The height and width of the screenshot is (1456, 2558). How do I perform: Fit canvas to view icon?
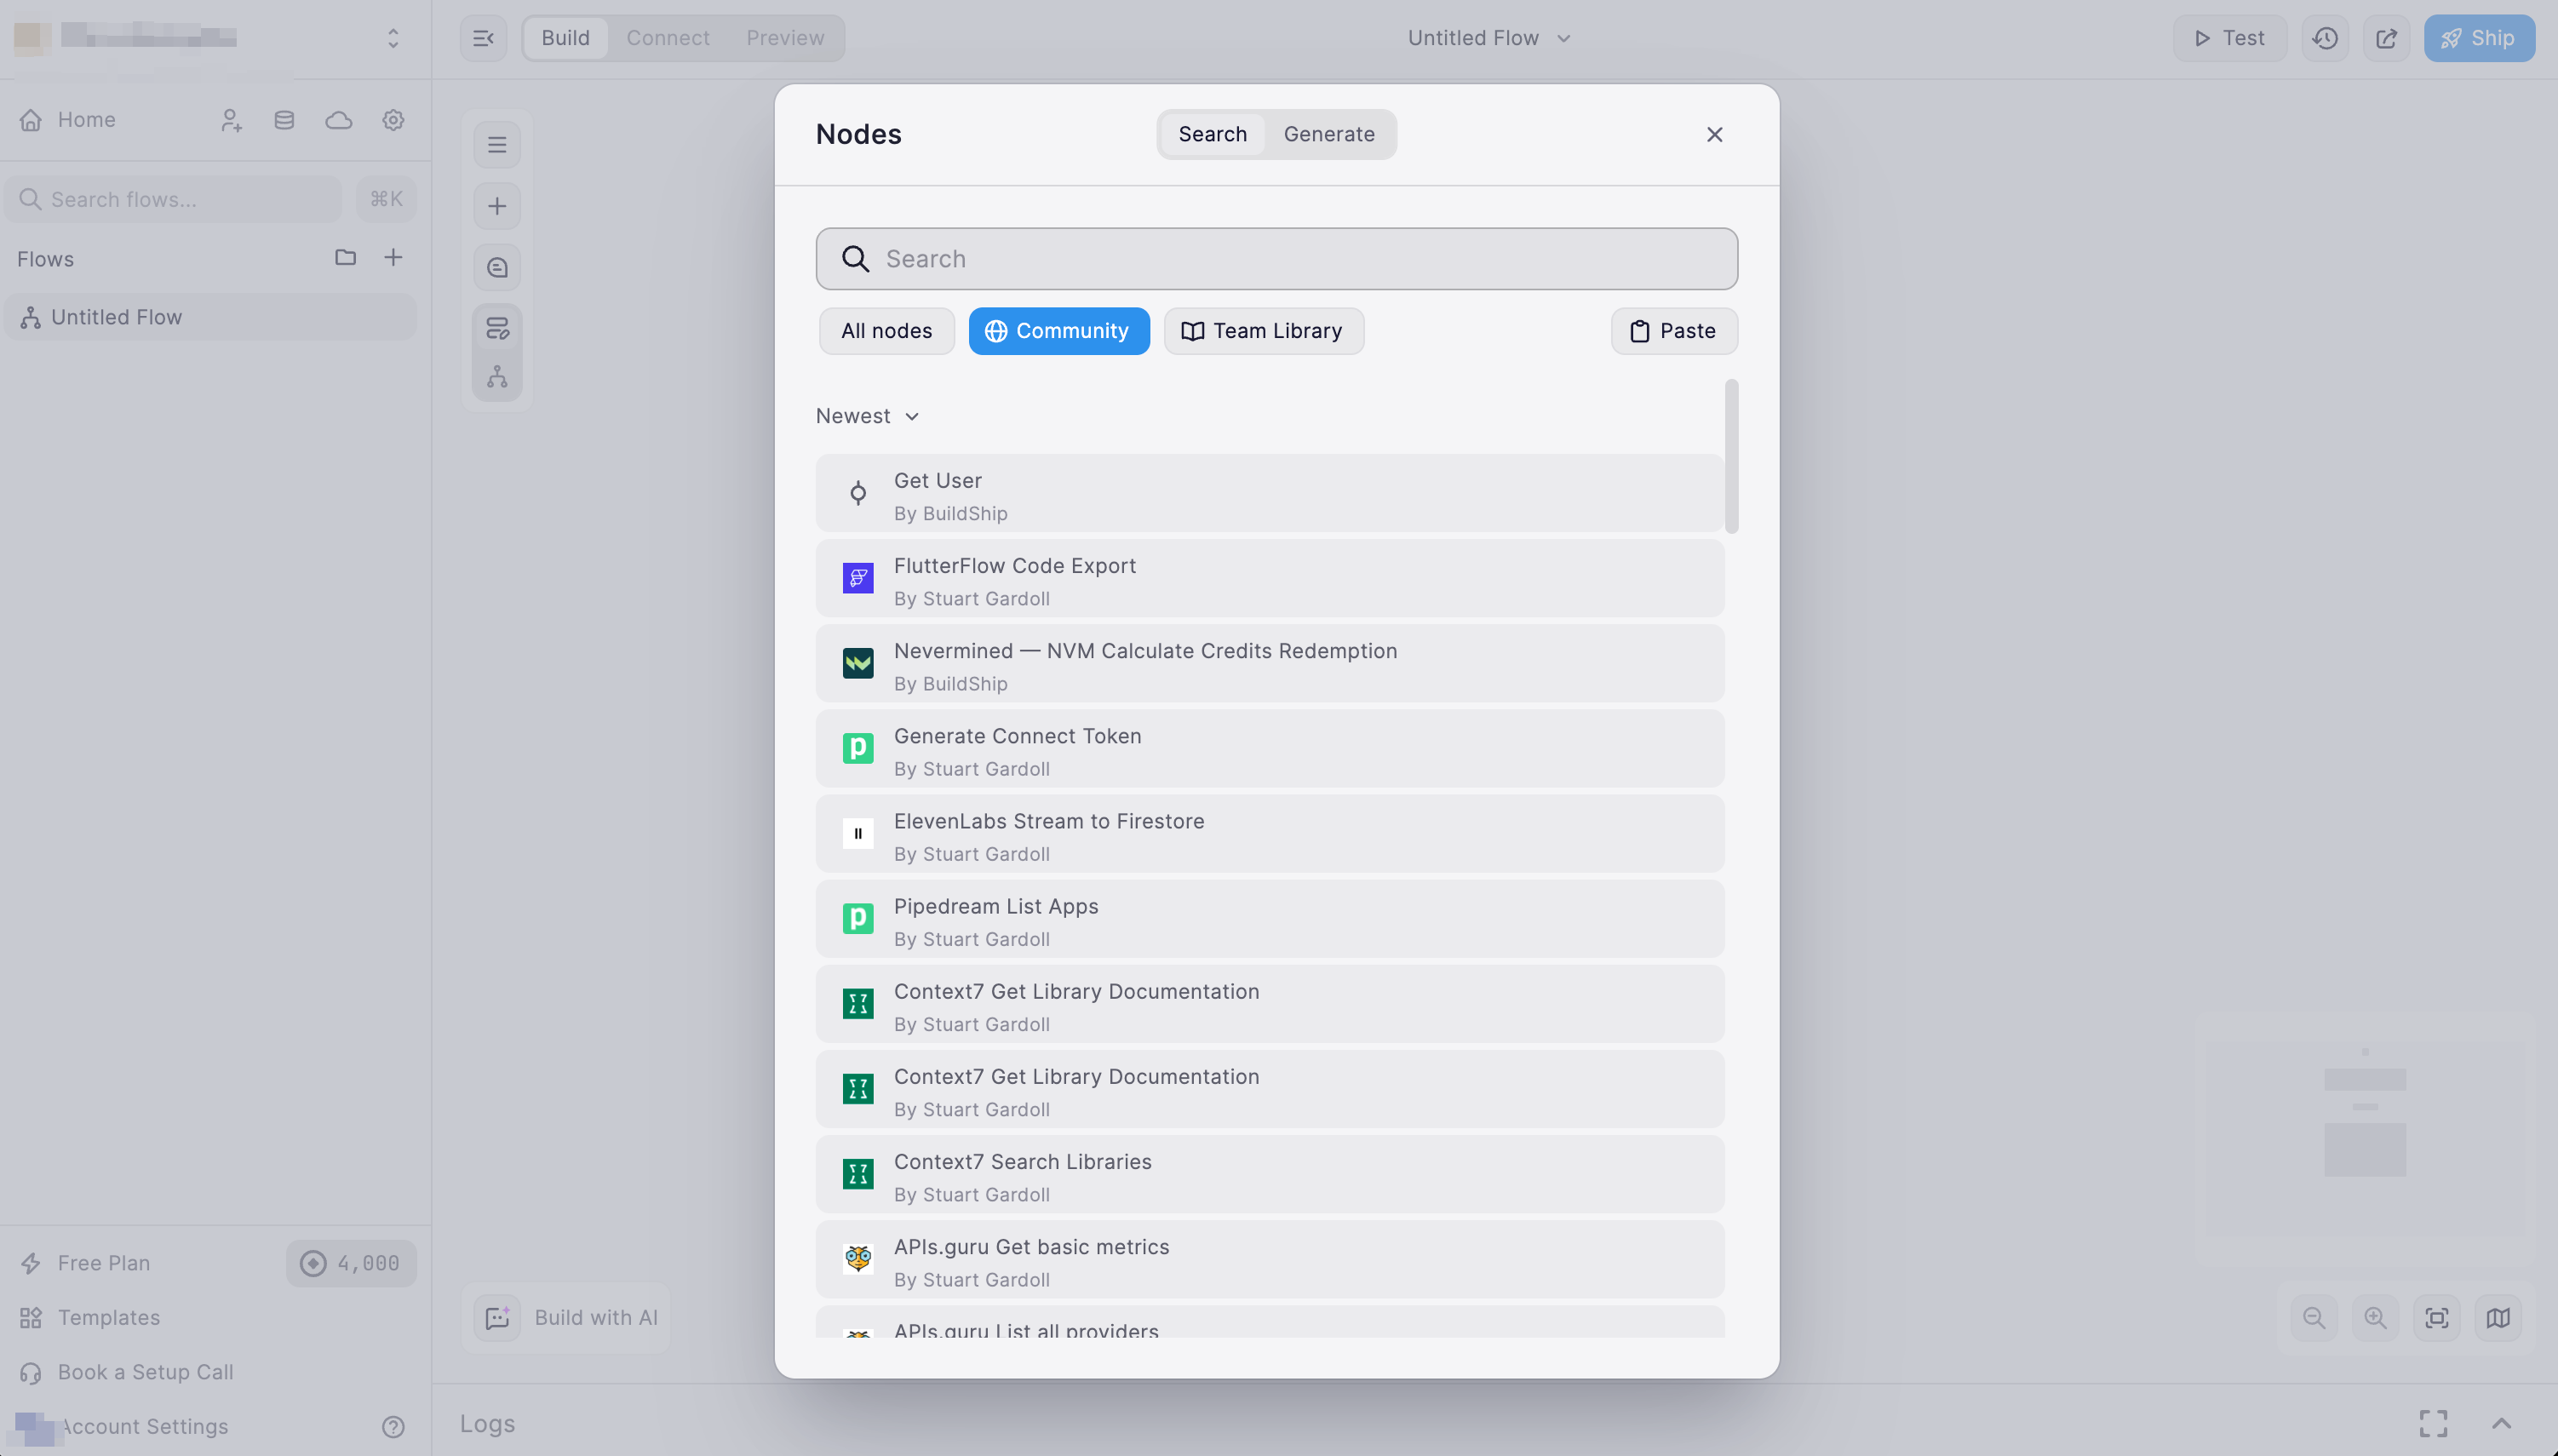(x=2437, y=1318)
